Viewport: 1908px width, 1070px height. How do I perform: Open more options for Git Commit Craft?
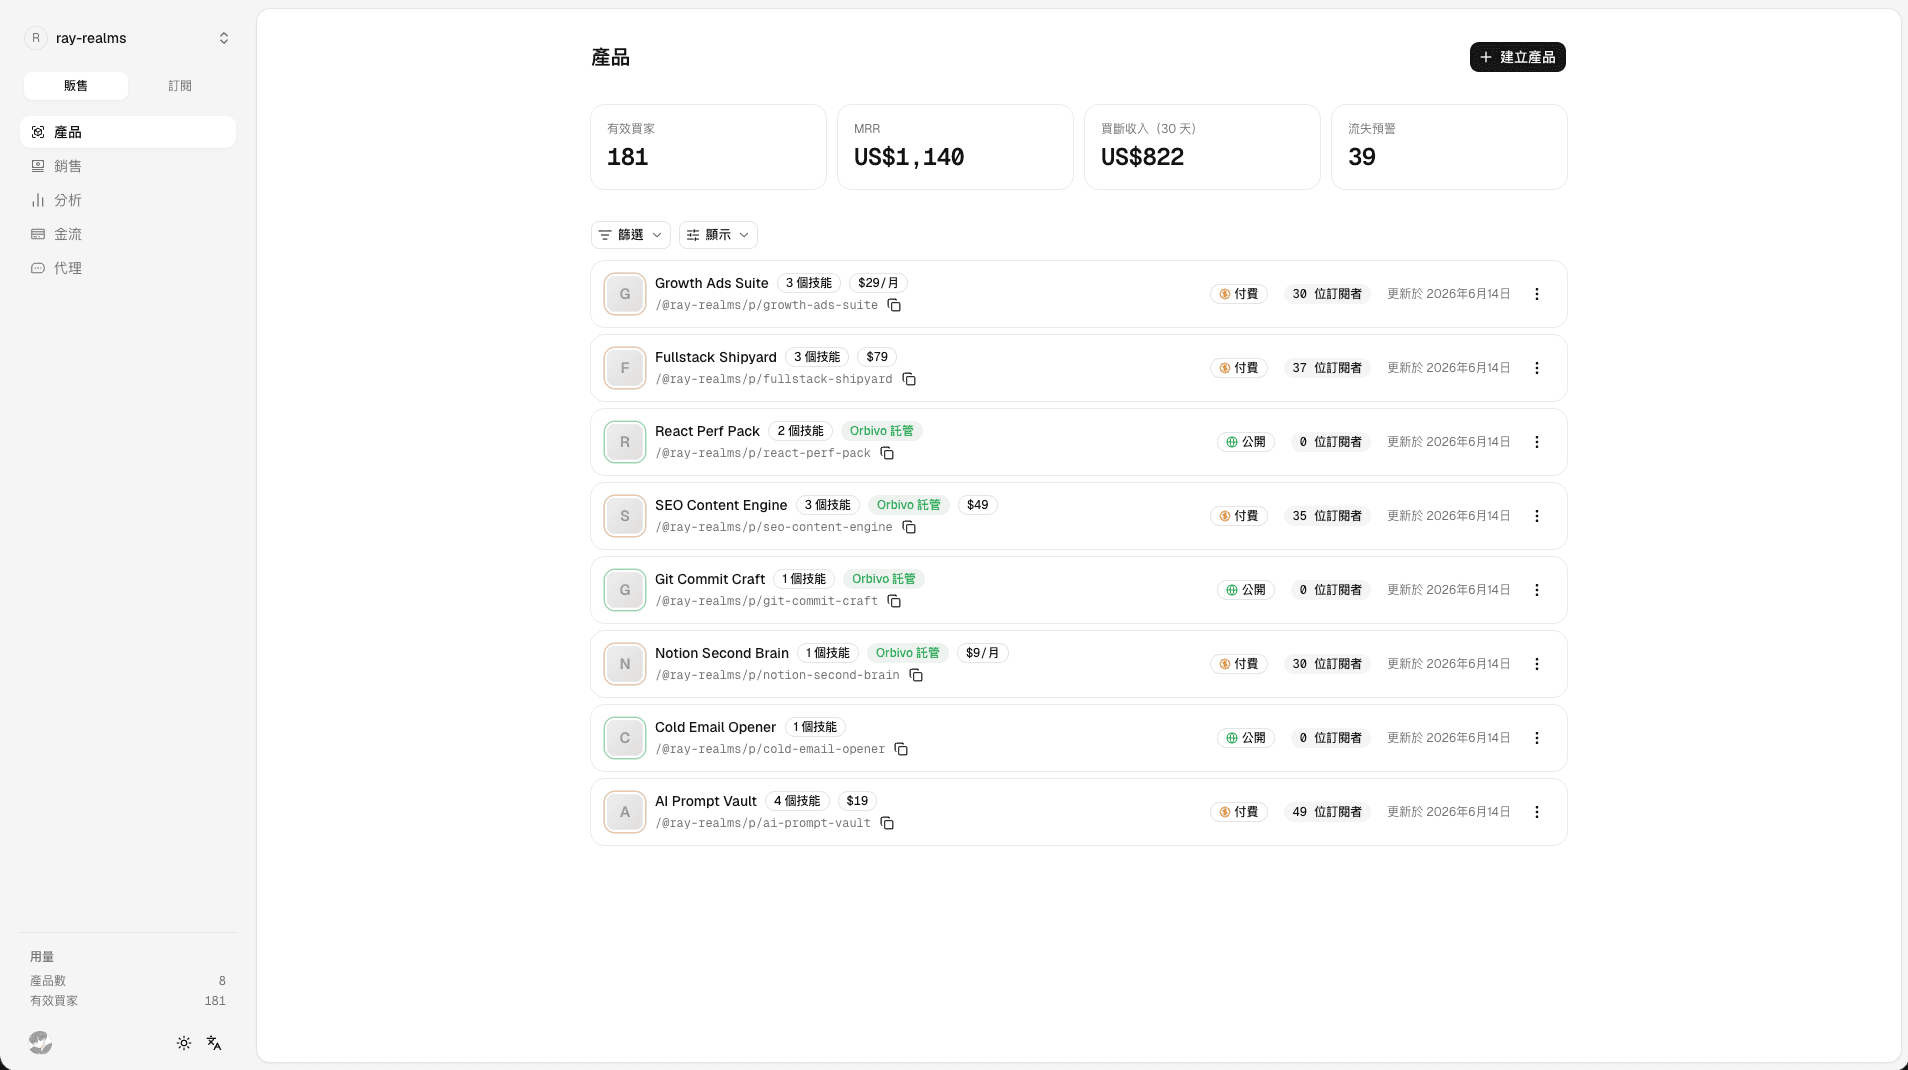pyautogui.click(x=1537, y=590)
